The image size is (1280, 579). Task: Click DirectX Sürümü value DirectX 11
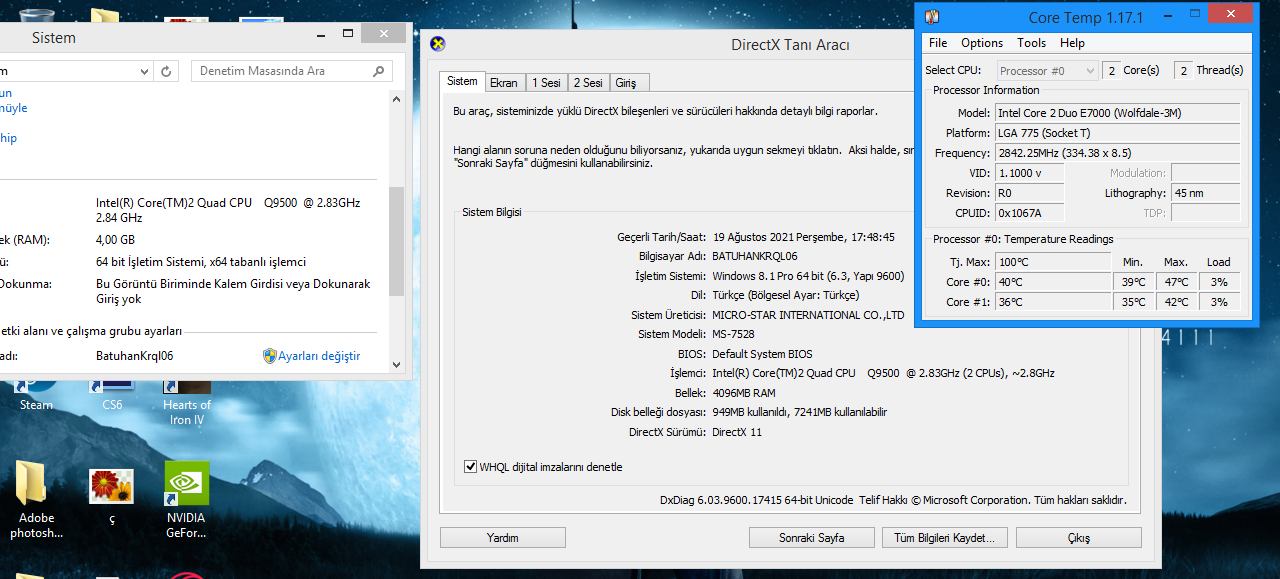pos(737,432)
